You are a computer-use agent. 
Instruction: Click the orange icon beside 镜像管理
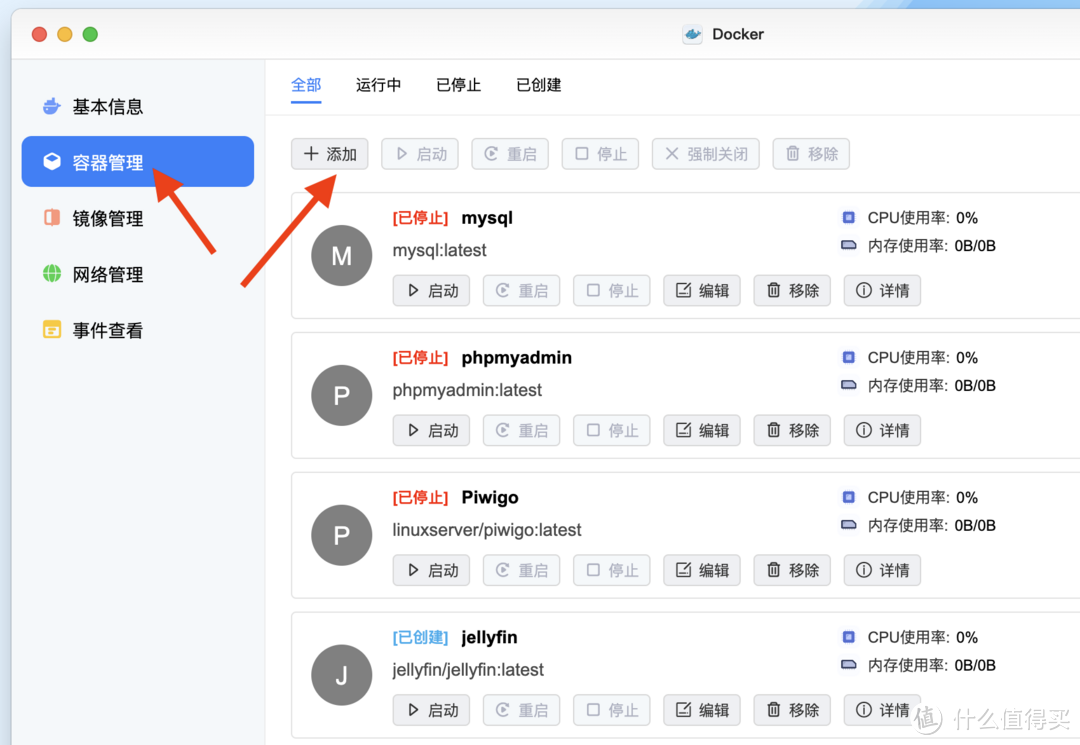[x=52, y=218]
